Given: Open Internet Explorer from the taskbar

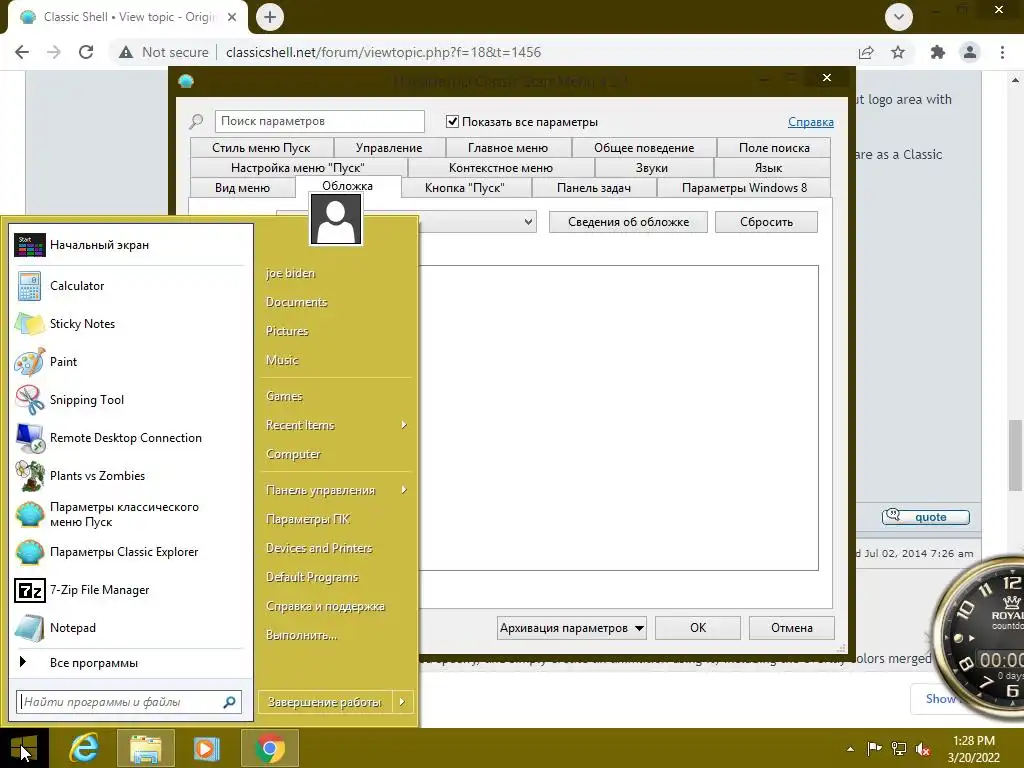Looking at the screenshot, I should [84, 748].
